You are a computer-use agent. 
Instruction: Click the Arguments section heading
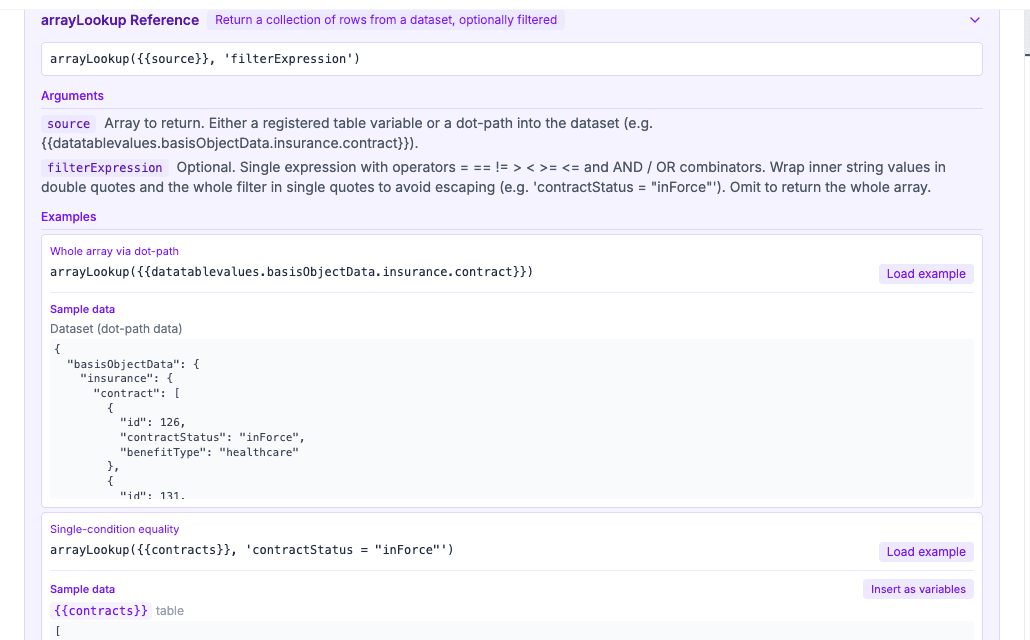(72, 96)
